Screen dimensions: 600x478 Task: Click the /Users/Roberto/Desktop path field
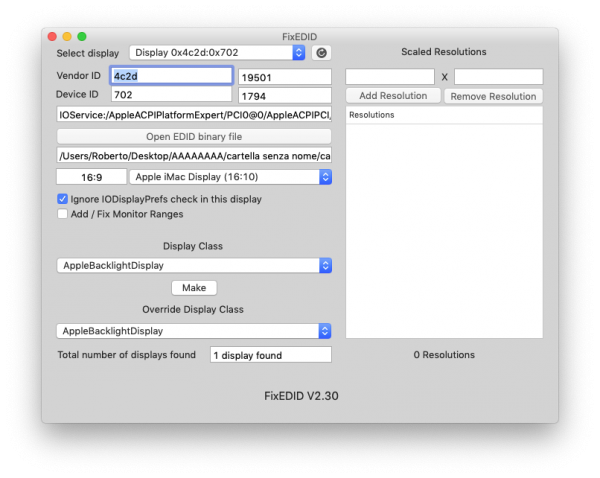coord(194,156)
